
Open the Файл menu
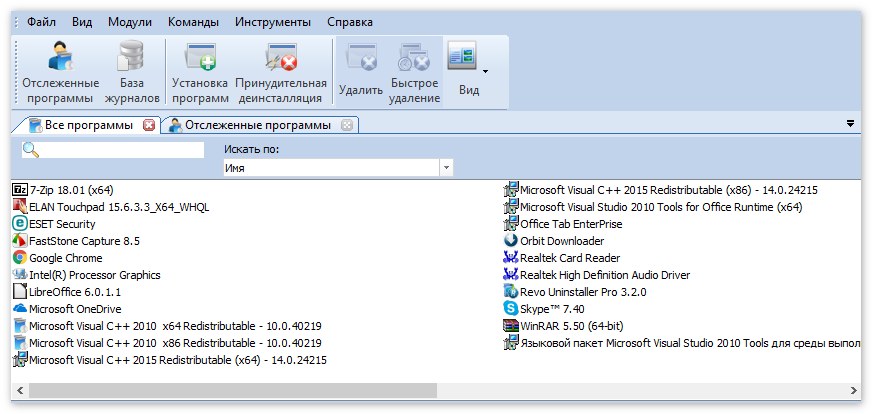[41, 23]
